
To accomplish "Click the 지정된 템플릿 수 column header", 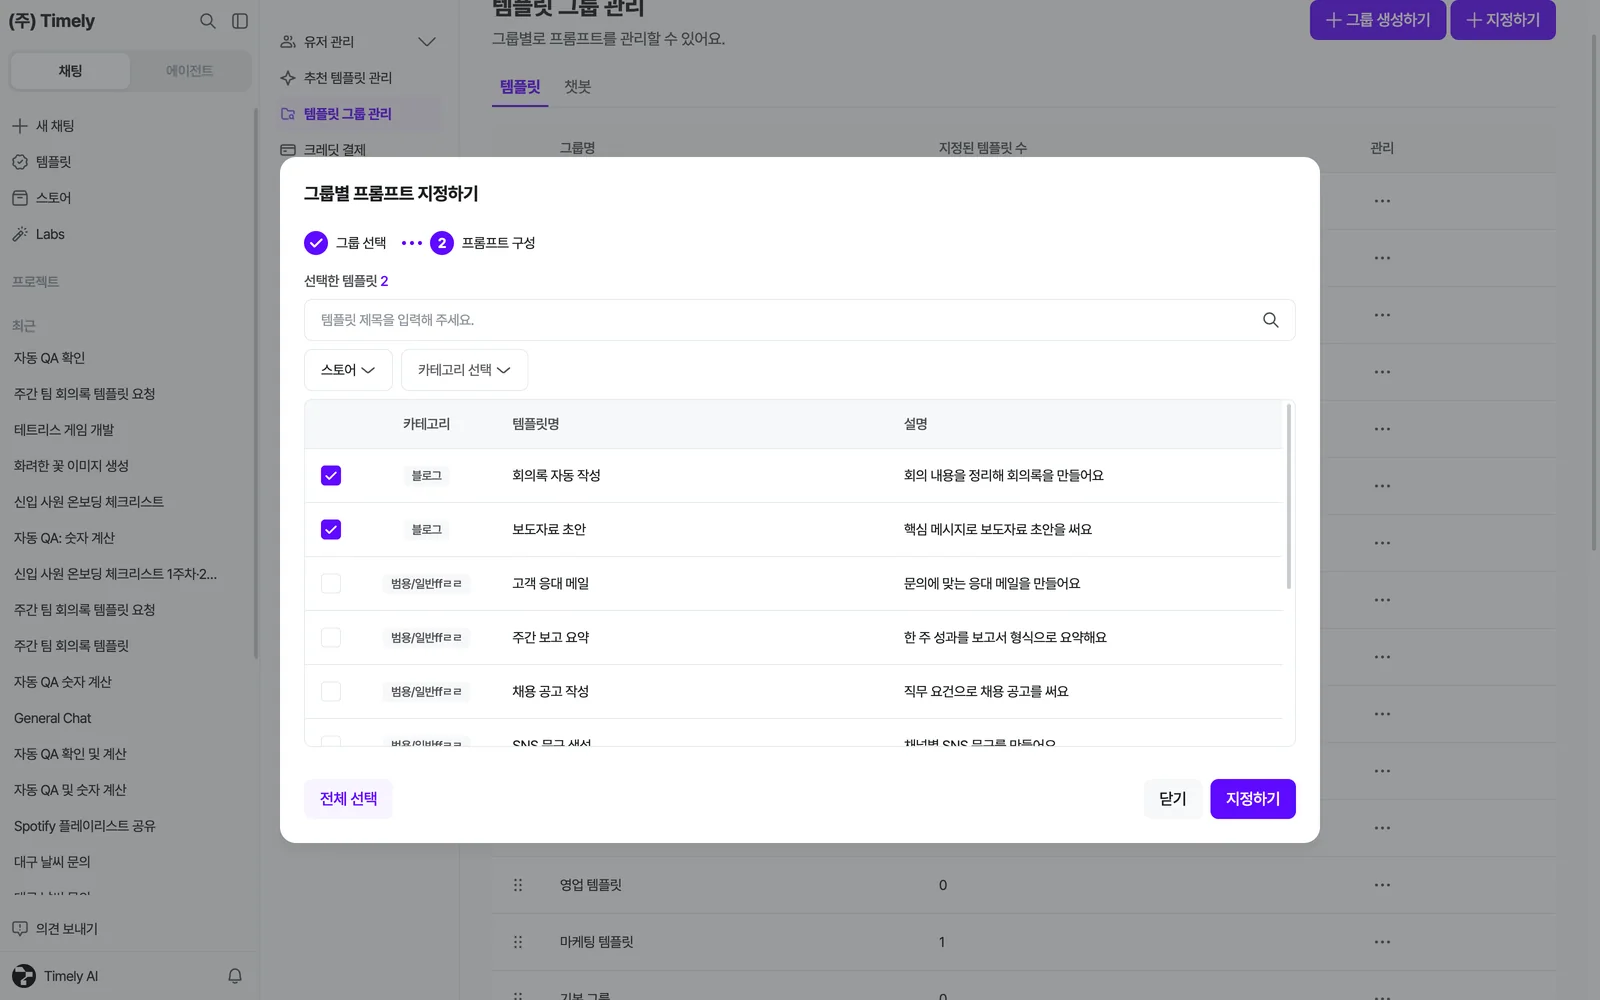I will pos(983,148).
